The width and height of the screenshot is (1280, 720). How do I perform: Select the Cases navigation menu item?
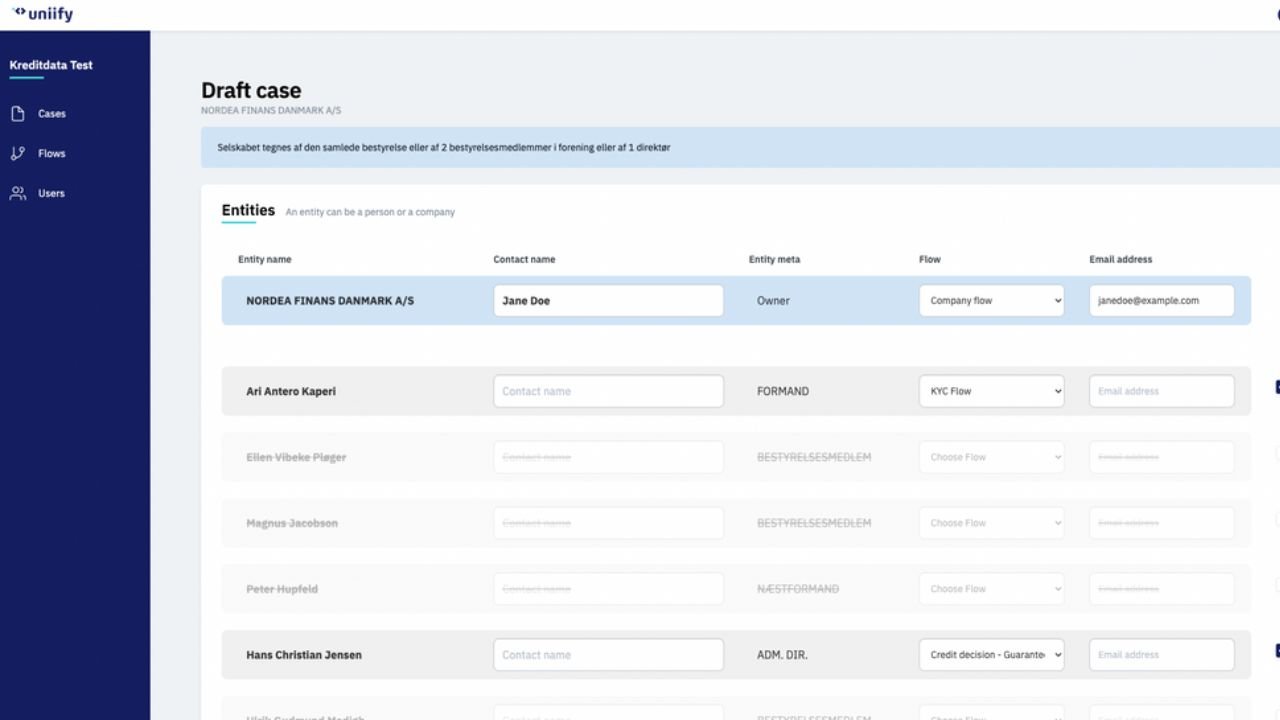pos(52,113)
